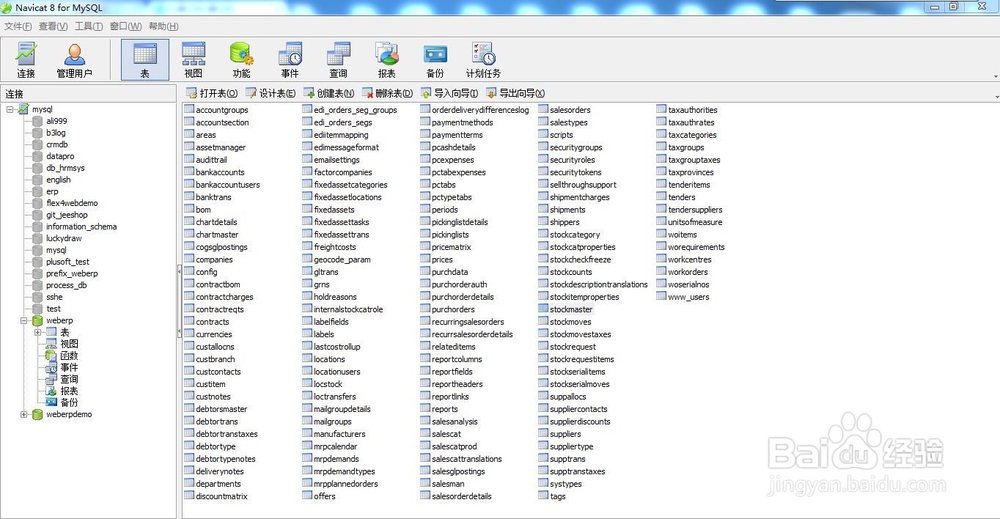Select the salesorderdetails table
The width and height of the screenshot is (1000, 519).
click(461, 496)
